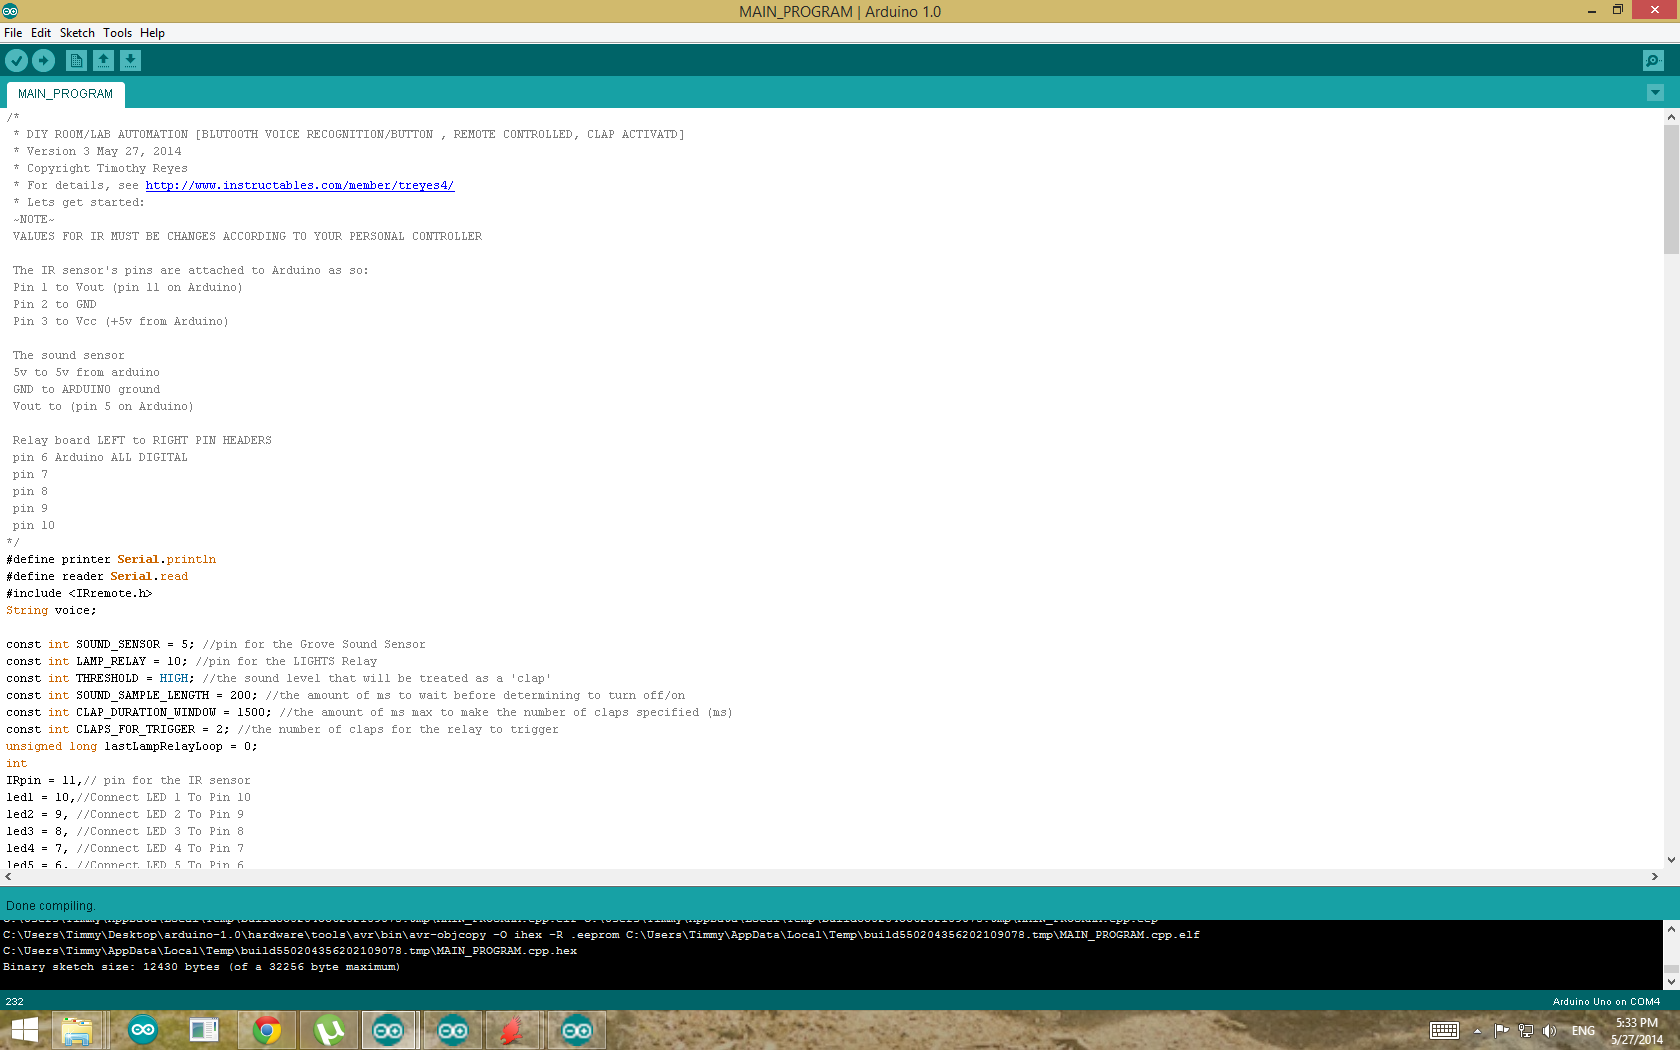Open File Explorer from the taskbar
This screenshot has width=1680, height=1050.
[x=77, y=1030]
